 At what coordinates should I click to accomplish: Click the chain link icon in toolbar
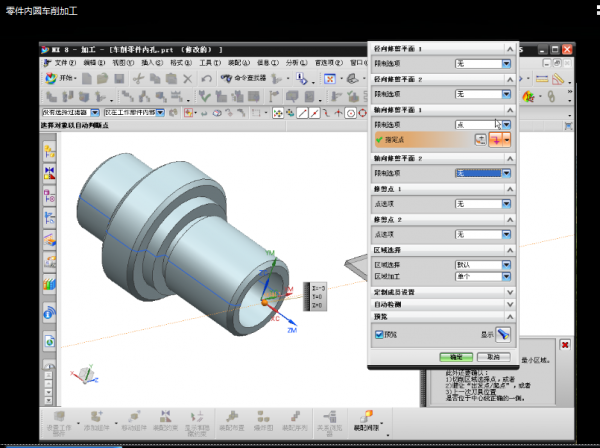[551, 96]
